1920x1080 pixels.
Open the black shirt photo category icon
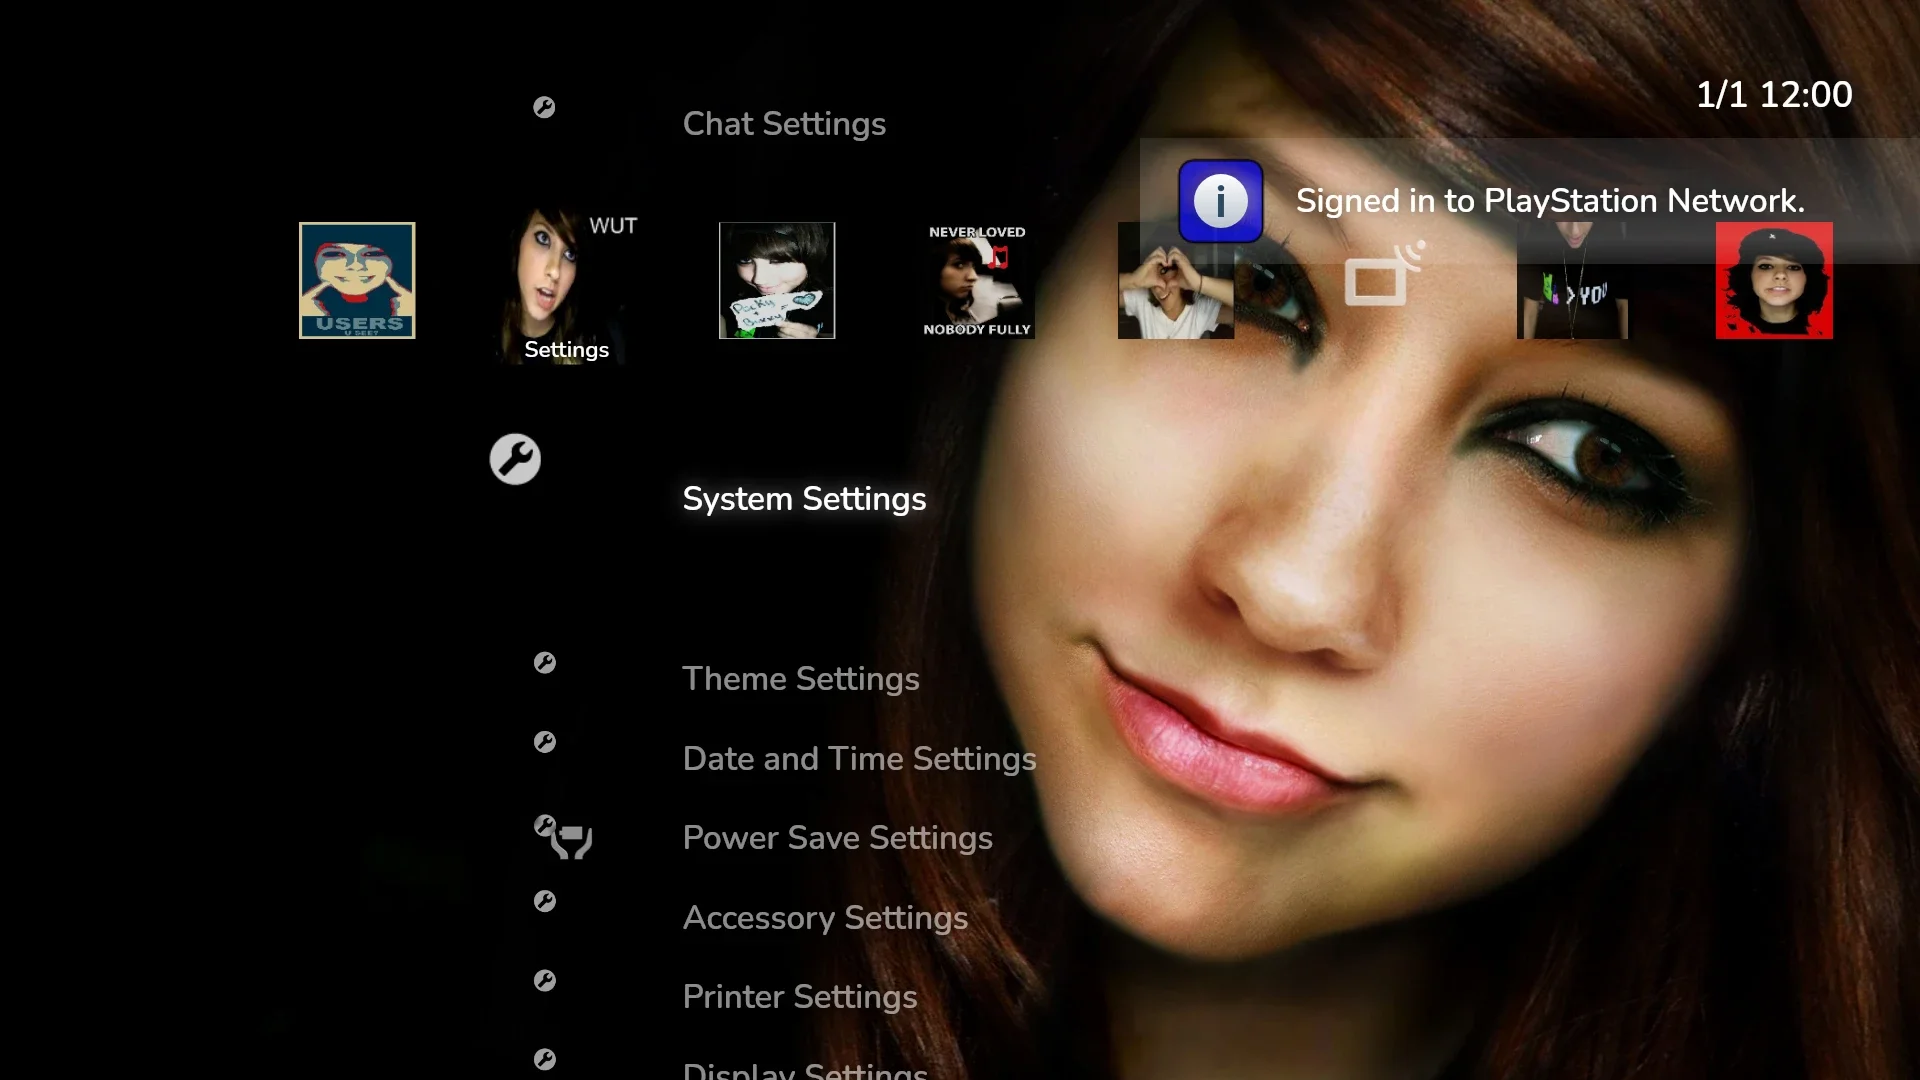(1573, 280)
